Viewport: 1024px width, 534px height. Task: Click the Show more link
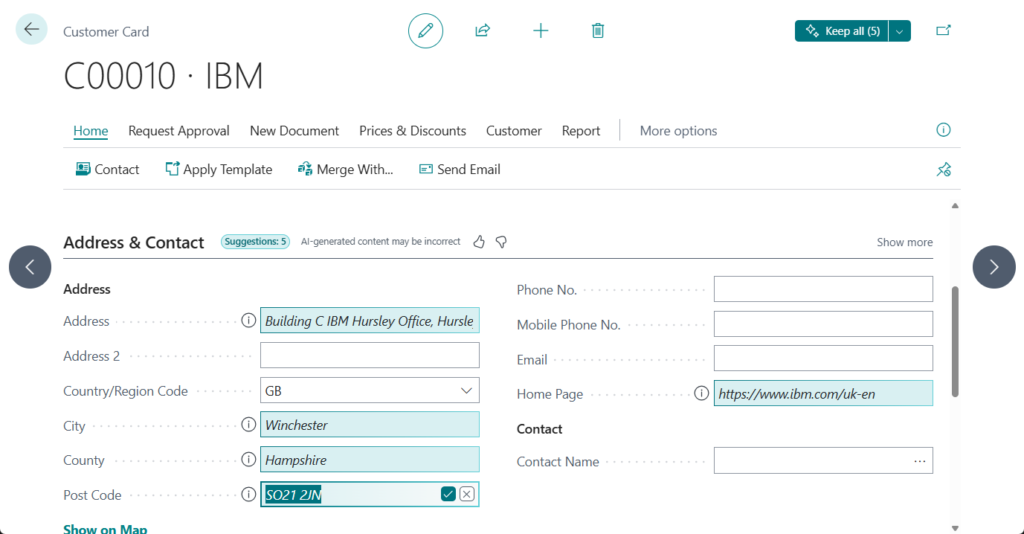click(x=904, y=242)
